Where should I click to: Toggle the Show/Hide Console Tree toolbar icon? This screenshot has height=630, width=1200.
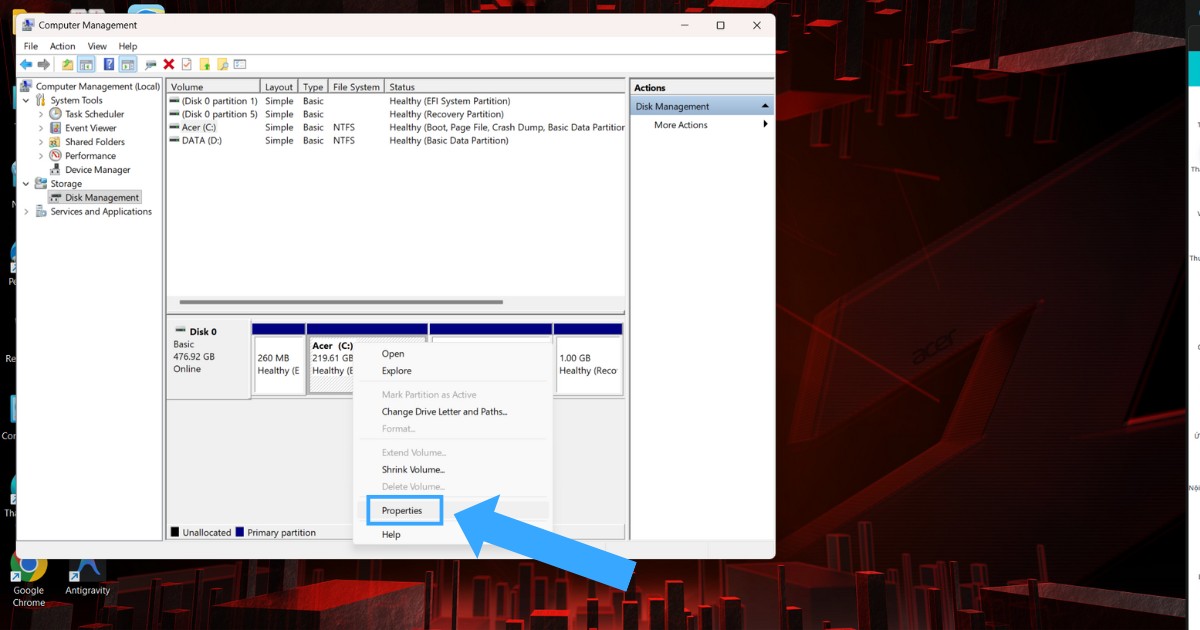(x=87, y=65)
